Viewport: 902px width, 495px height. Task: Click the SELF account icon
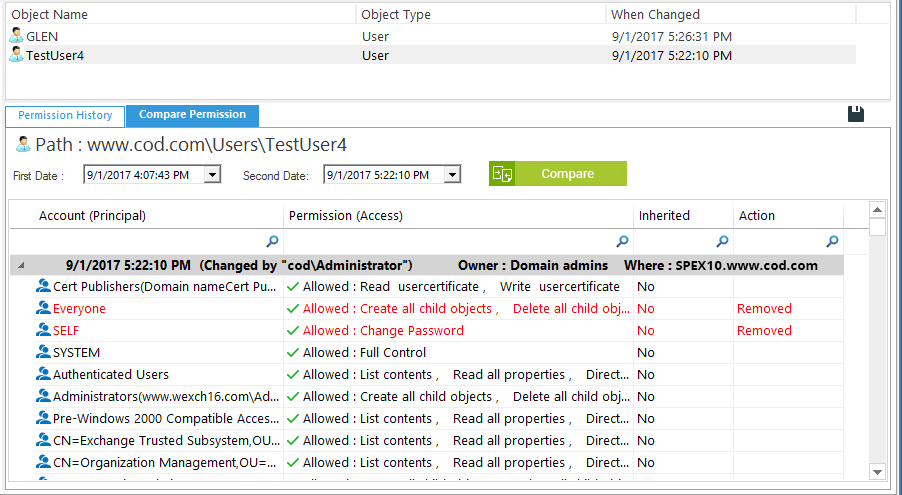point(43,329)
